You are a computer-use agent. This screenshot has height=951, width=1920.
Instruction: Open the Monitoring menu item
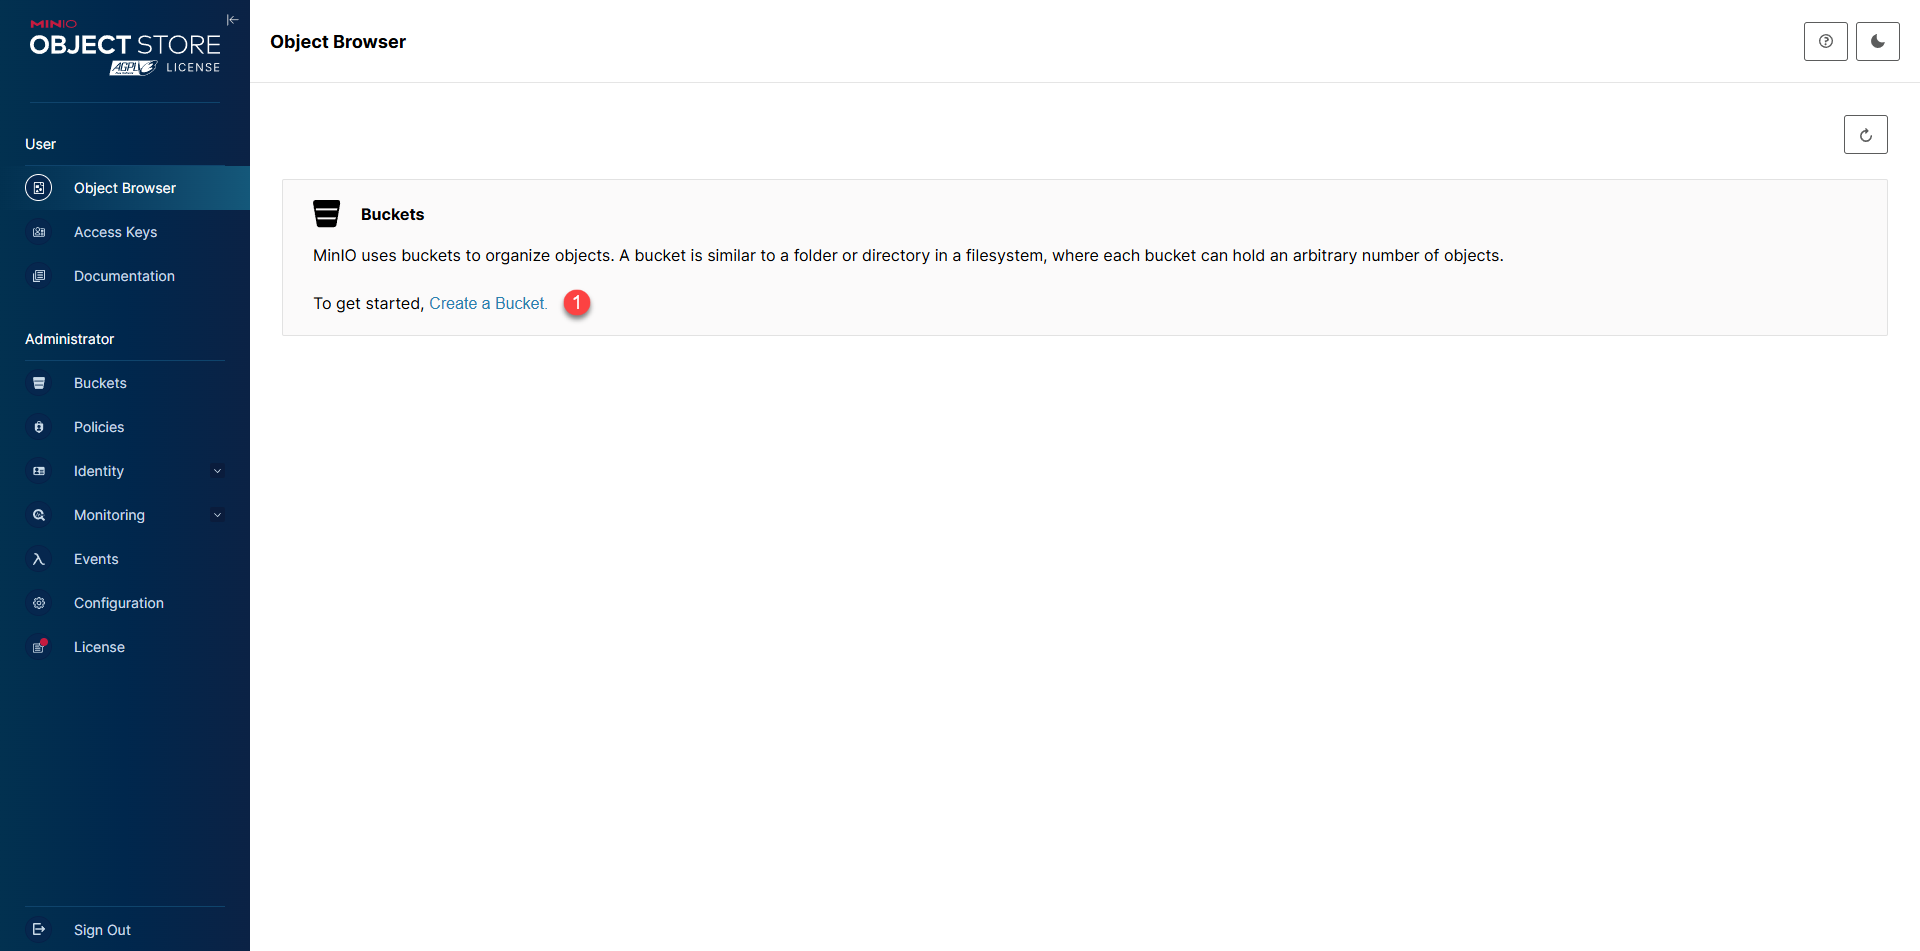coord(109,515)
